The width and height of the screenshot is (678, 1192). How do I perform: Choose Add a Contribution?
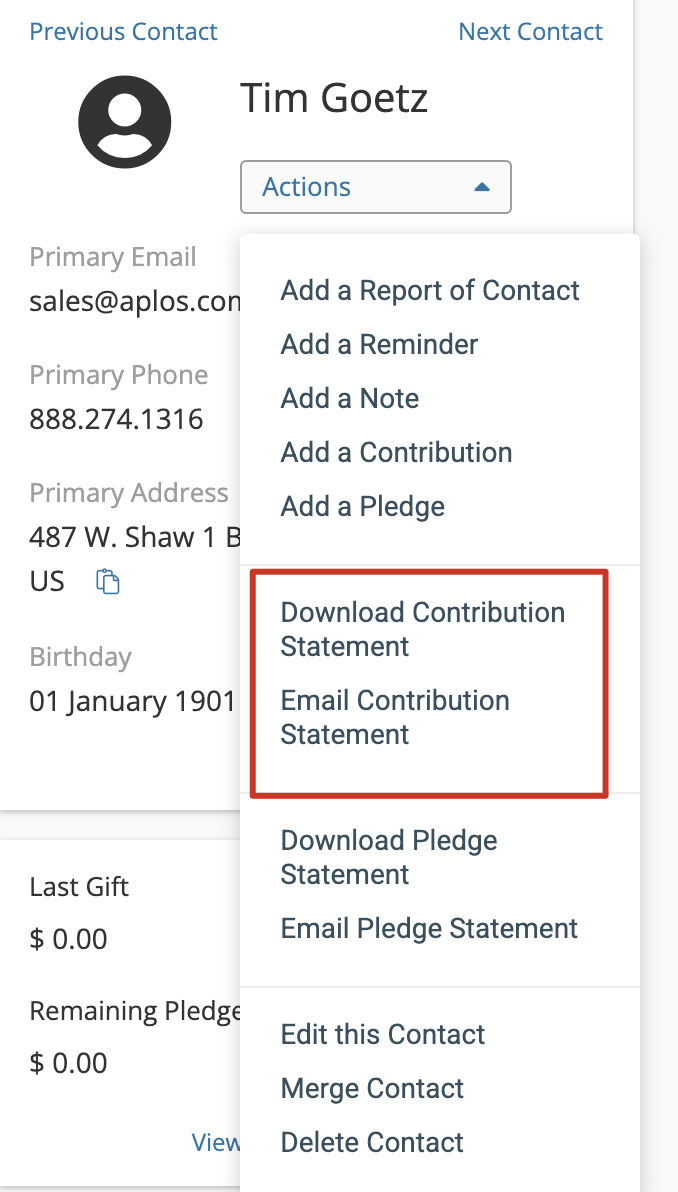click(396, 452)
